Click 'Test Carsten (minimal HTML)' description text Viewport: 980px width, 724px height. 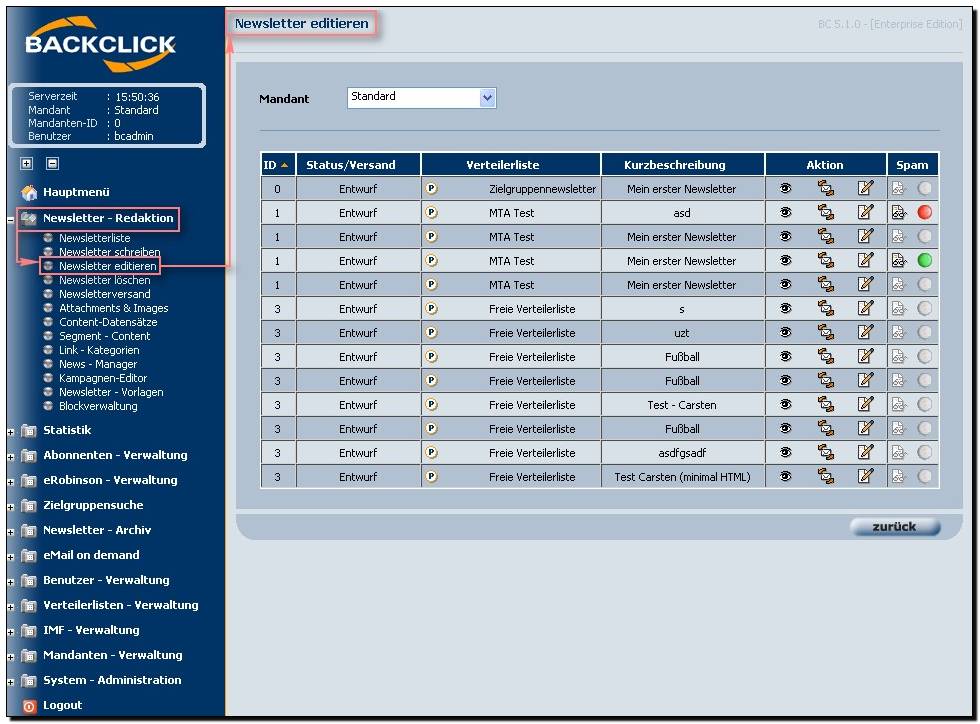(x=682, y=477)
